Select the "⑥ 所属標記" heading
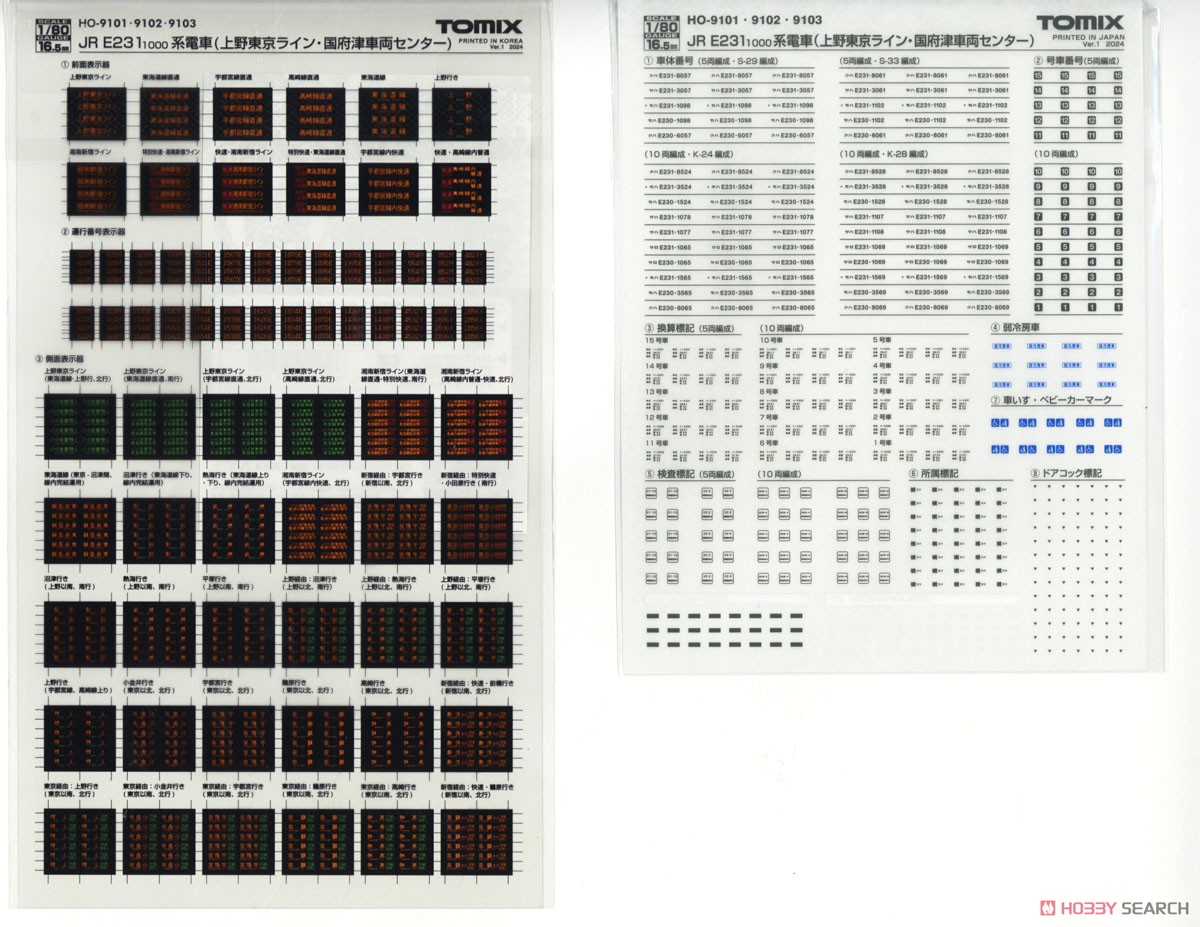This screenshot has width=1200, height=927. [x=933, y=474]
